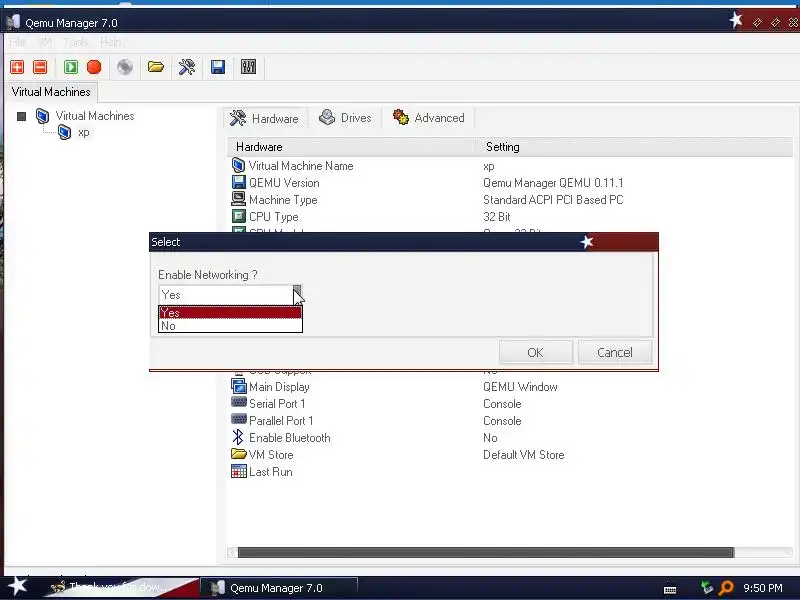Viewport: 800px width, 600px height.
Task: Select Virtual Machines root in tree
Action: [94, 116]
